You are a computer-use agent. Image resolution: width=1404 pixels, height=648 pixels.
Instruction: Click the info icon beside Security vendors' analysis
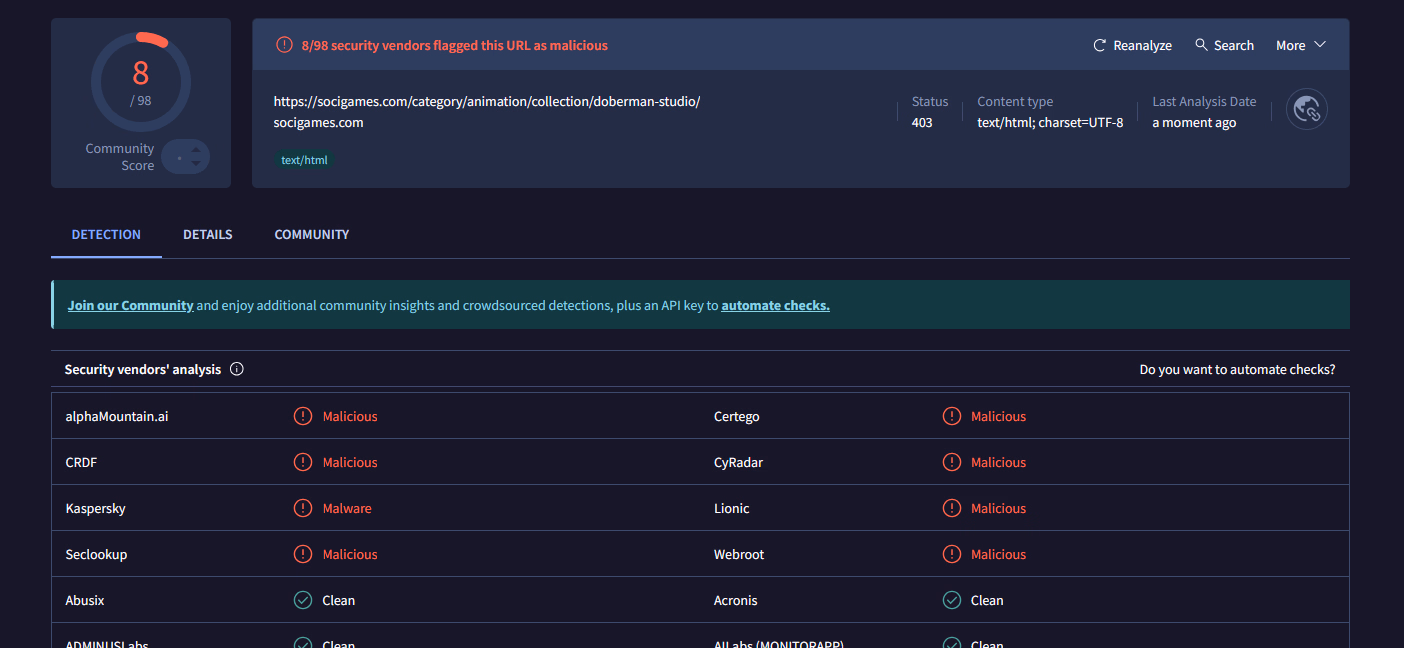point(237,369)
